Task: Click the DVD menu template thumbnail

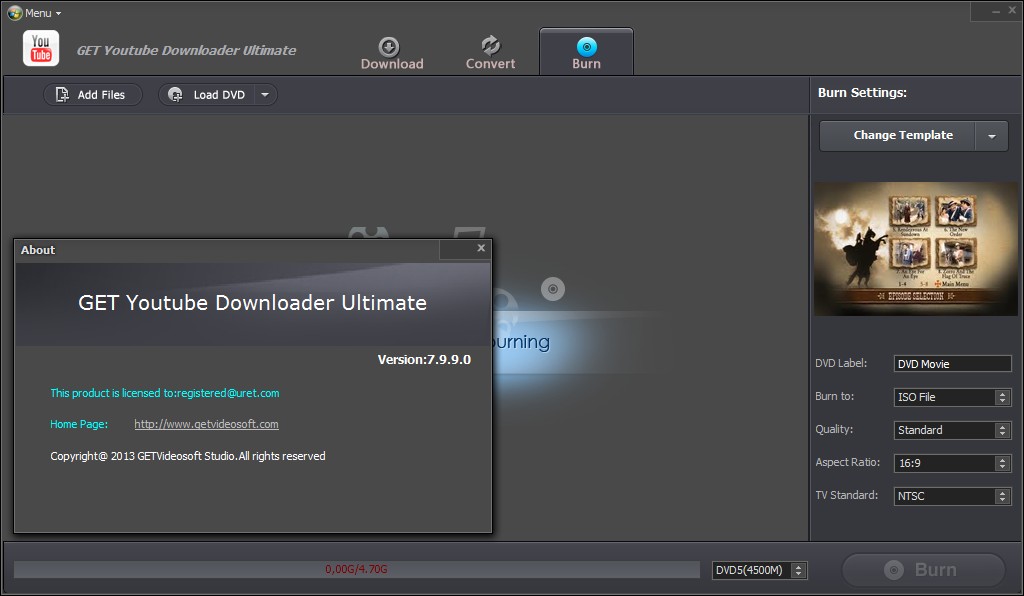Action: (915, 249)
